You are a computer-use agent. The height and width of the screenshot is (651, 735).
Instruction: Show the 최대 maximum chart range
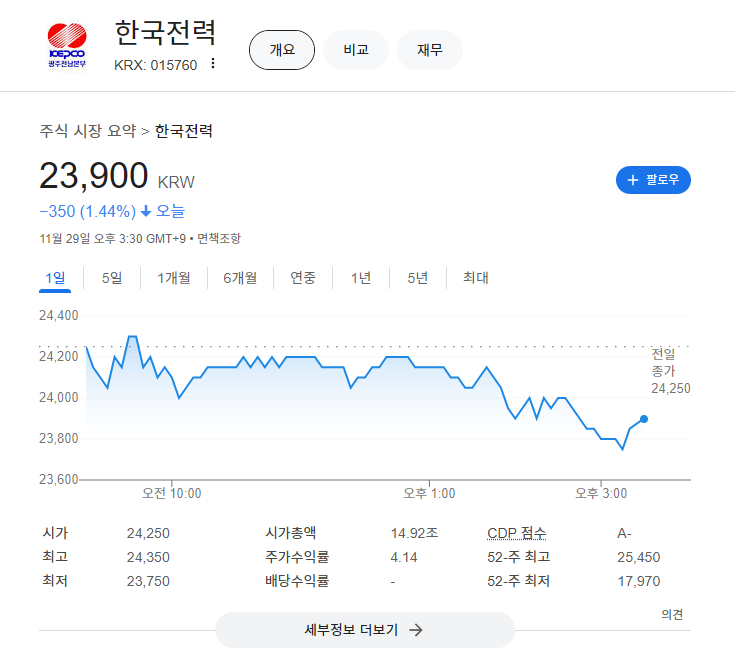tap(476, 278)
